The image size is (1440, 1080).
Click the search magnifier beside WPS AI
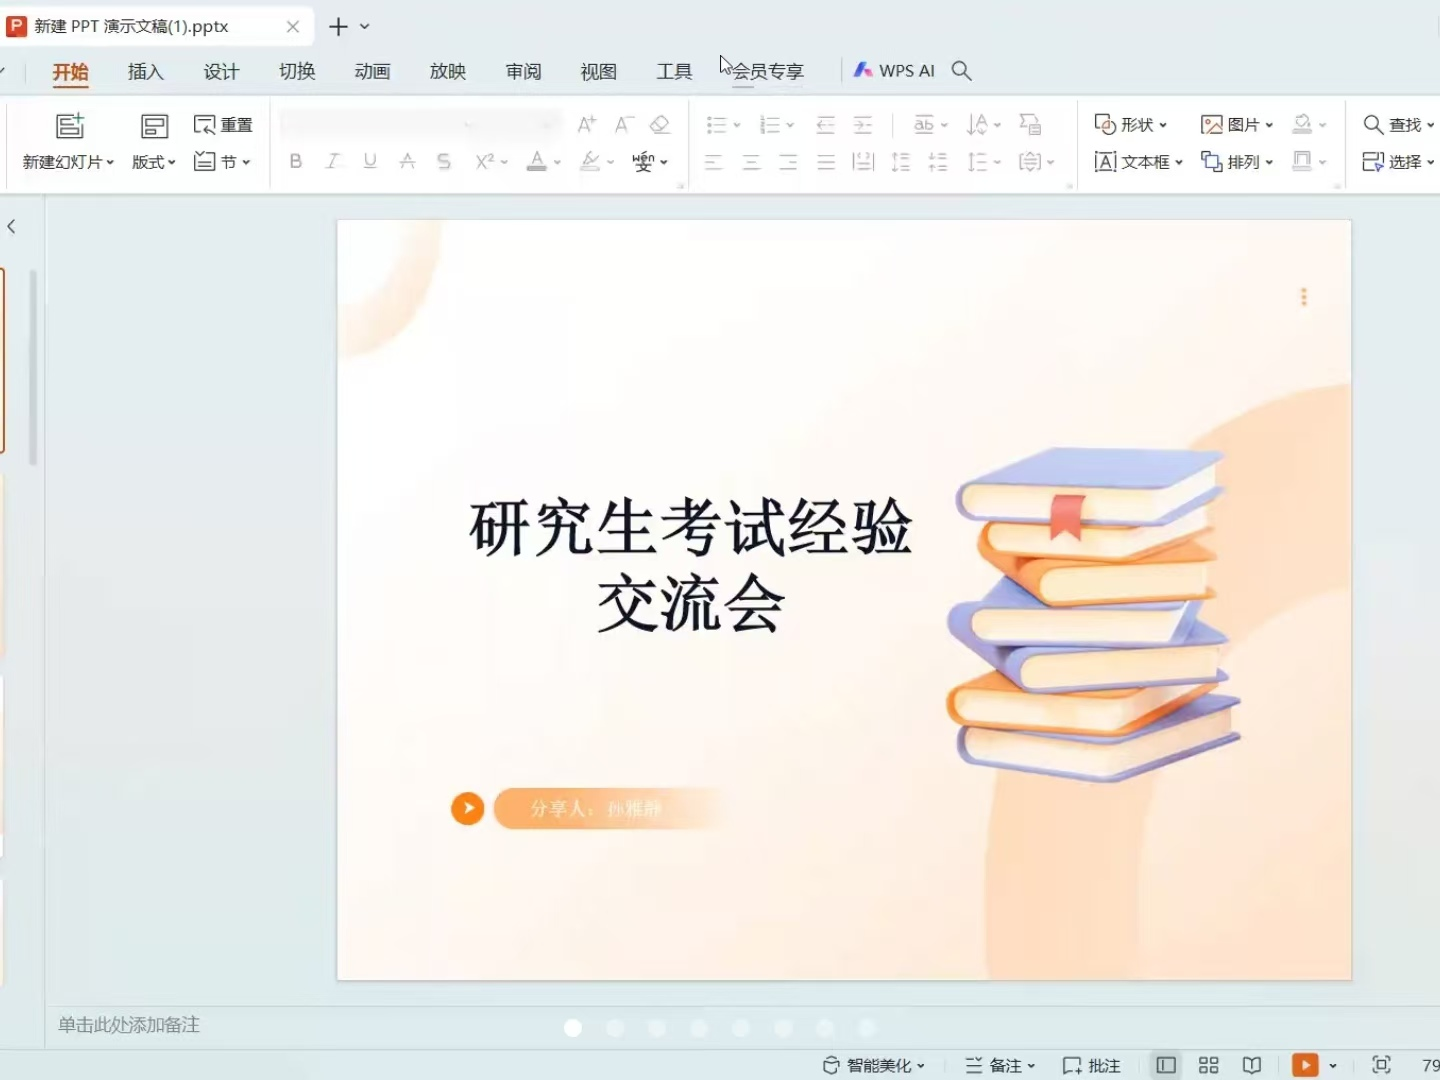tap(961, 70)
